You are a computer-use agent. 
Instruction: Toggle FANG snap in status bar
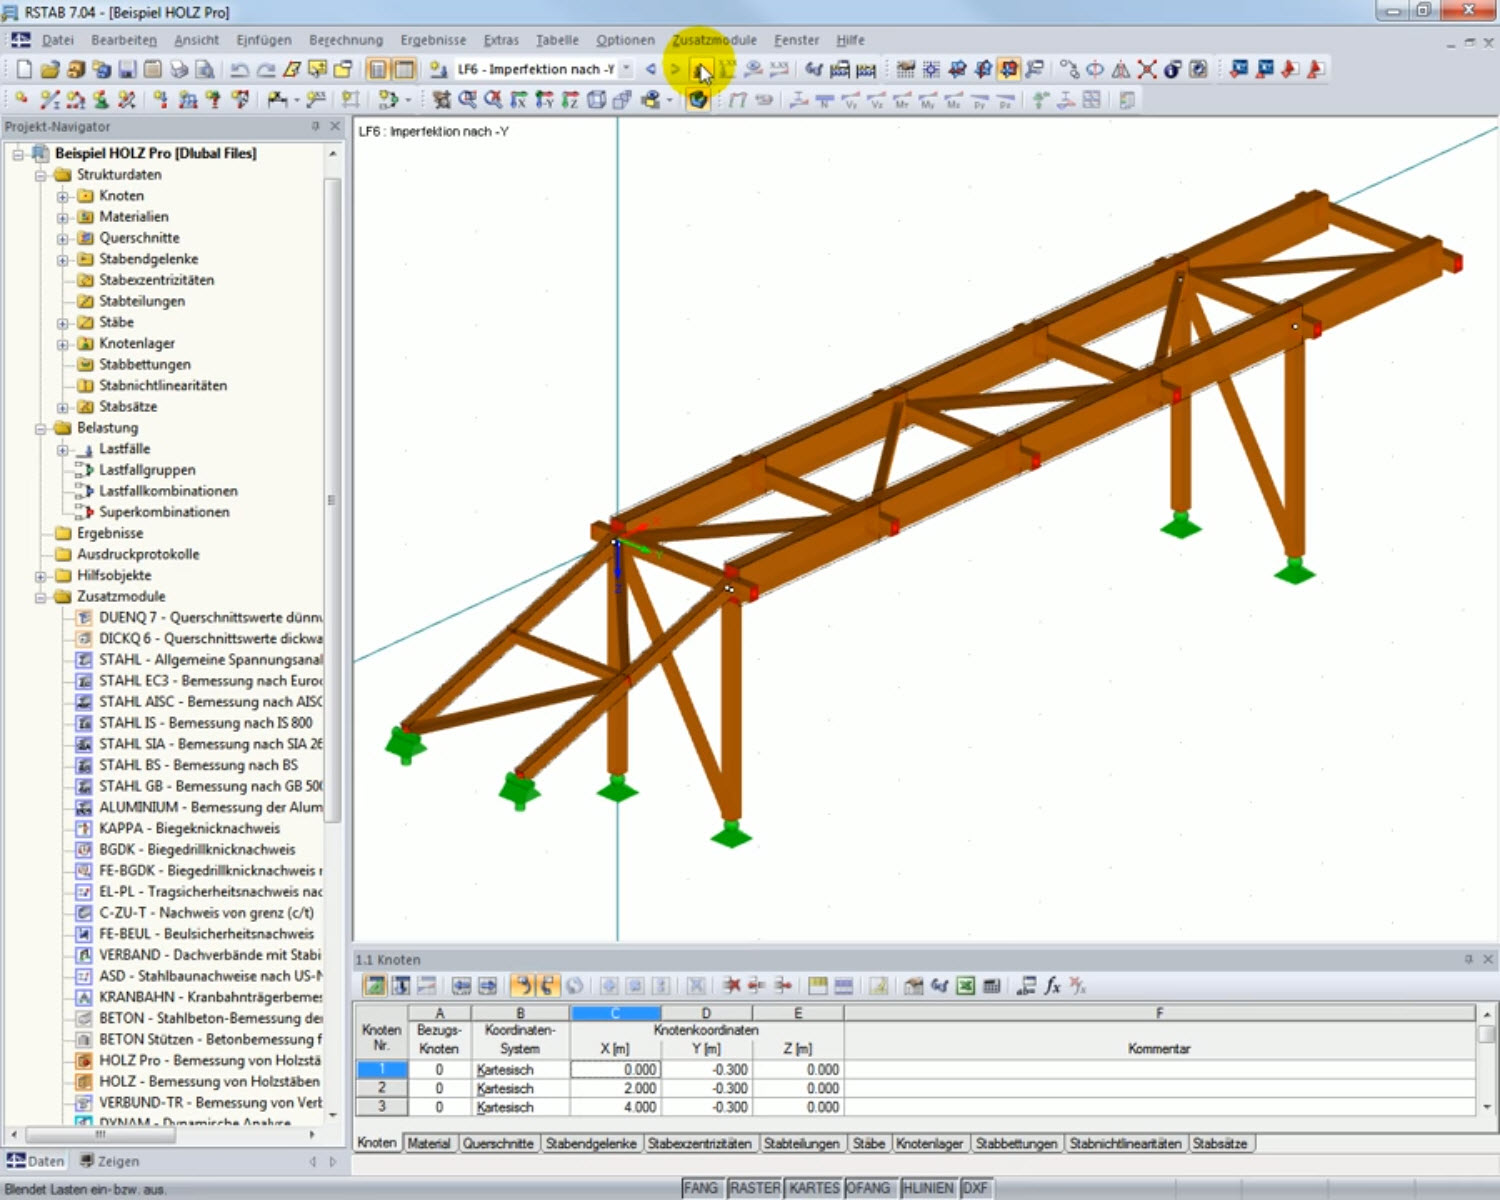point(700,1188)
